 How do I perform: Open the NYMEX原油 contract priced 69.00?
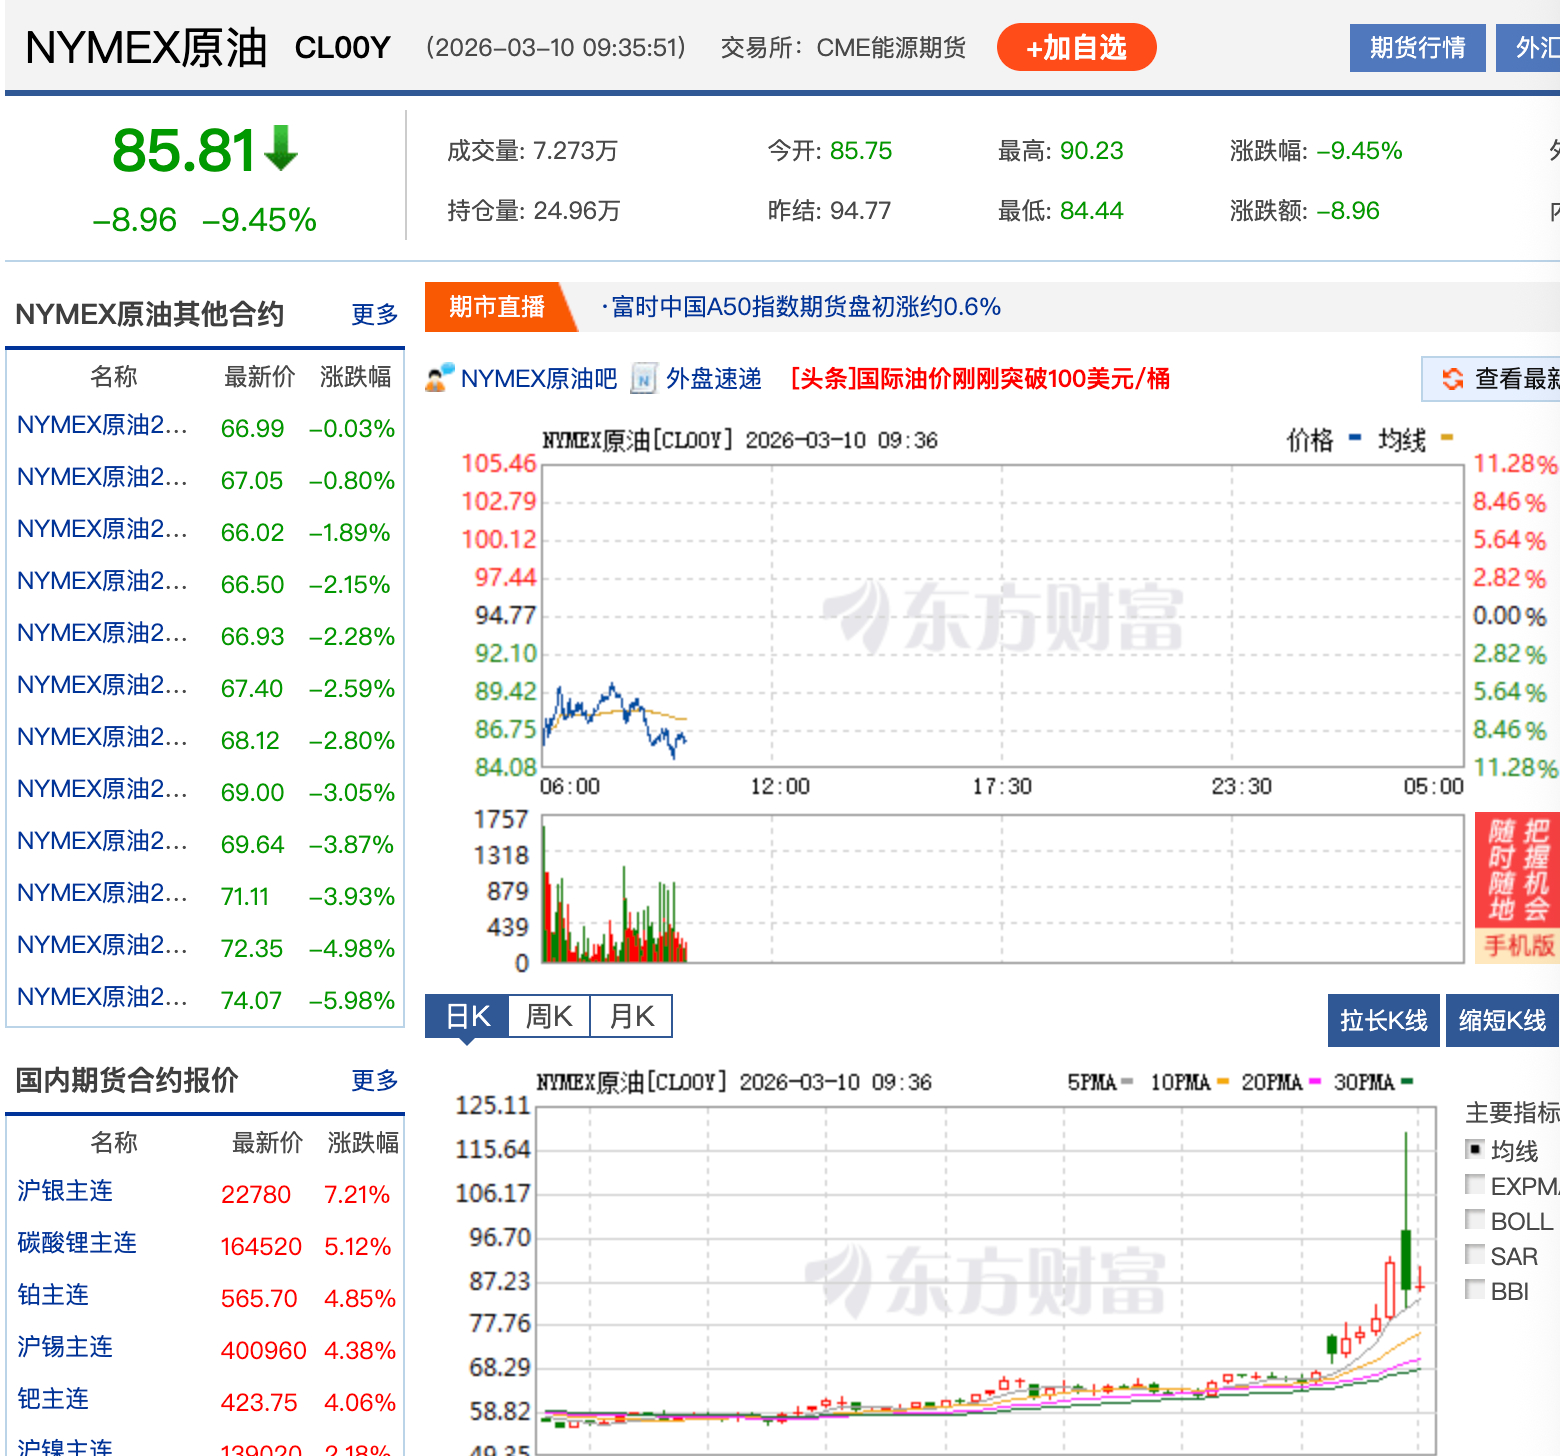[x=102, y=791]
